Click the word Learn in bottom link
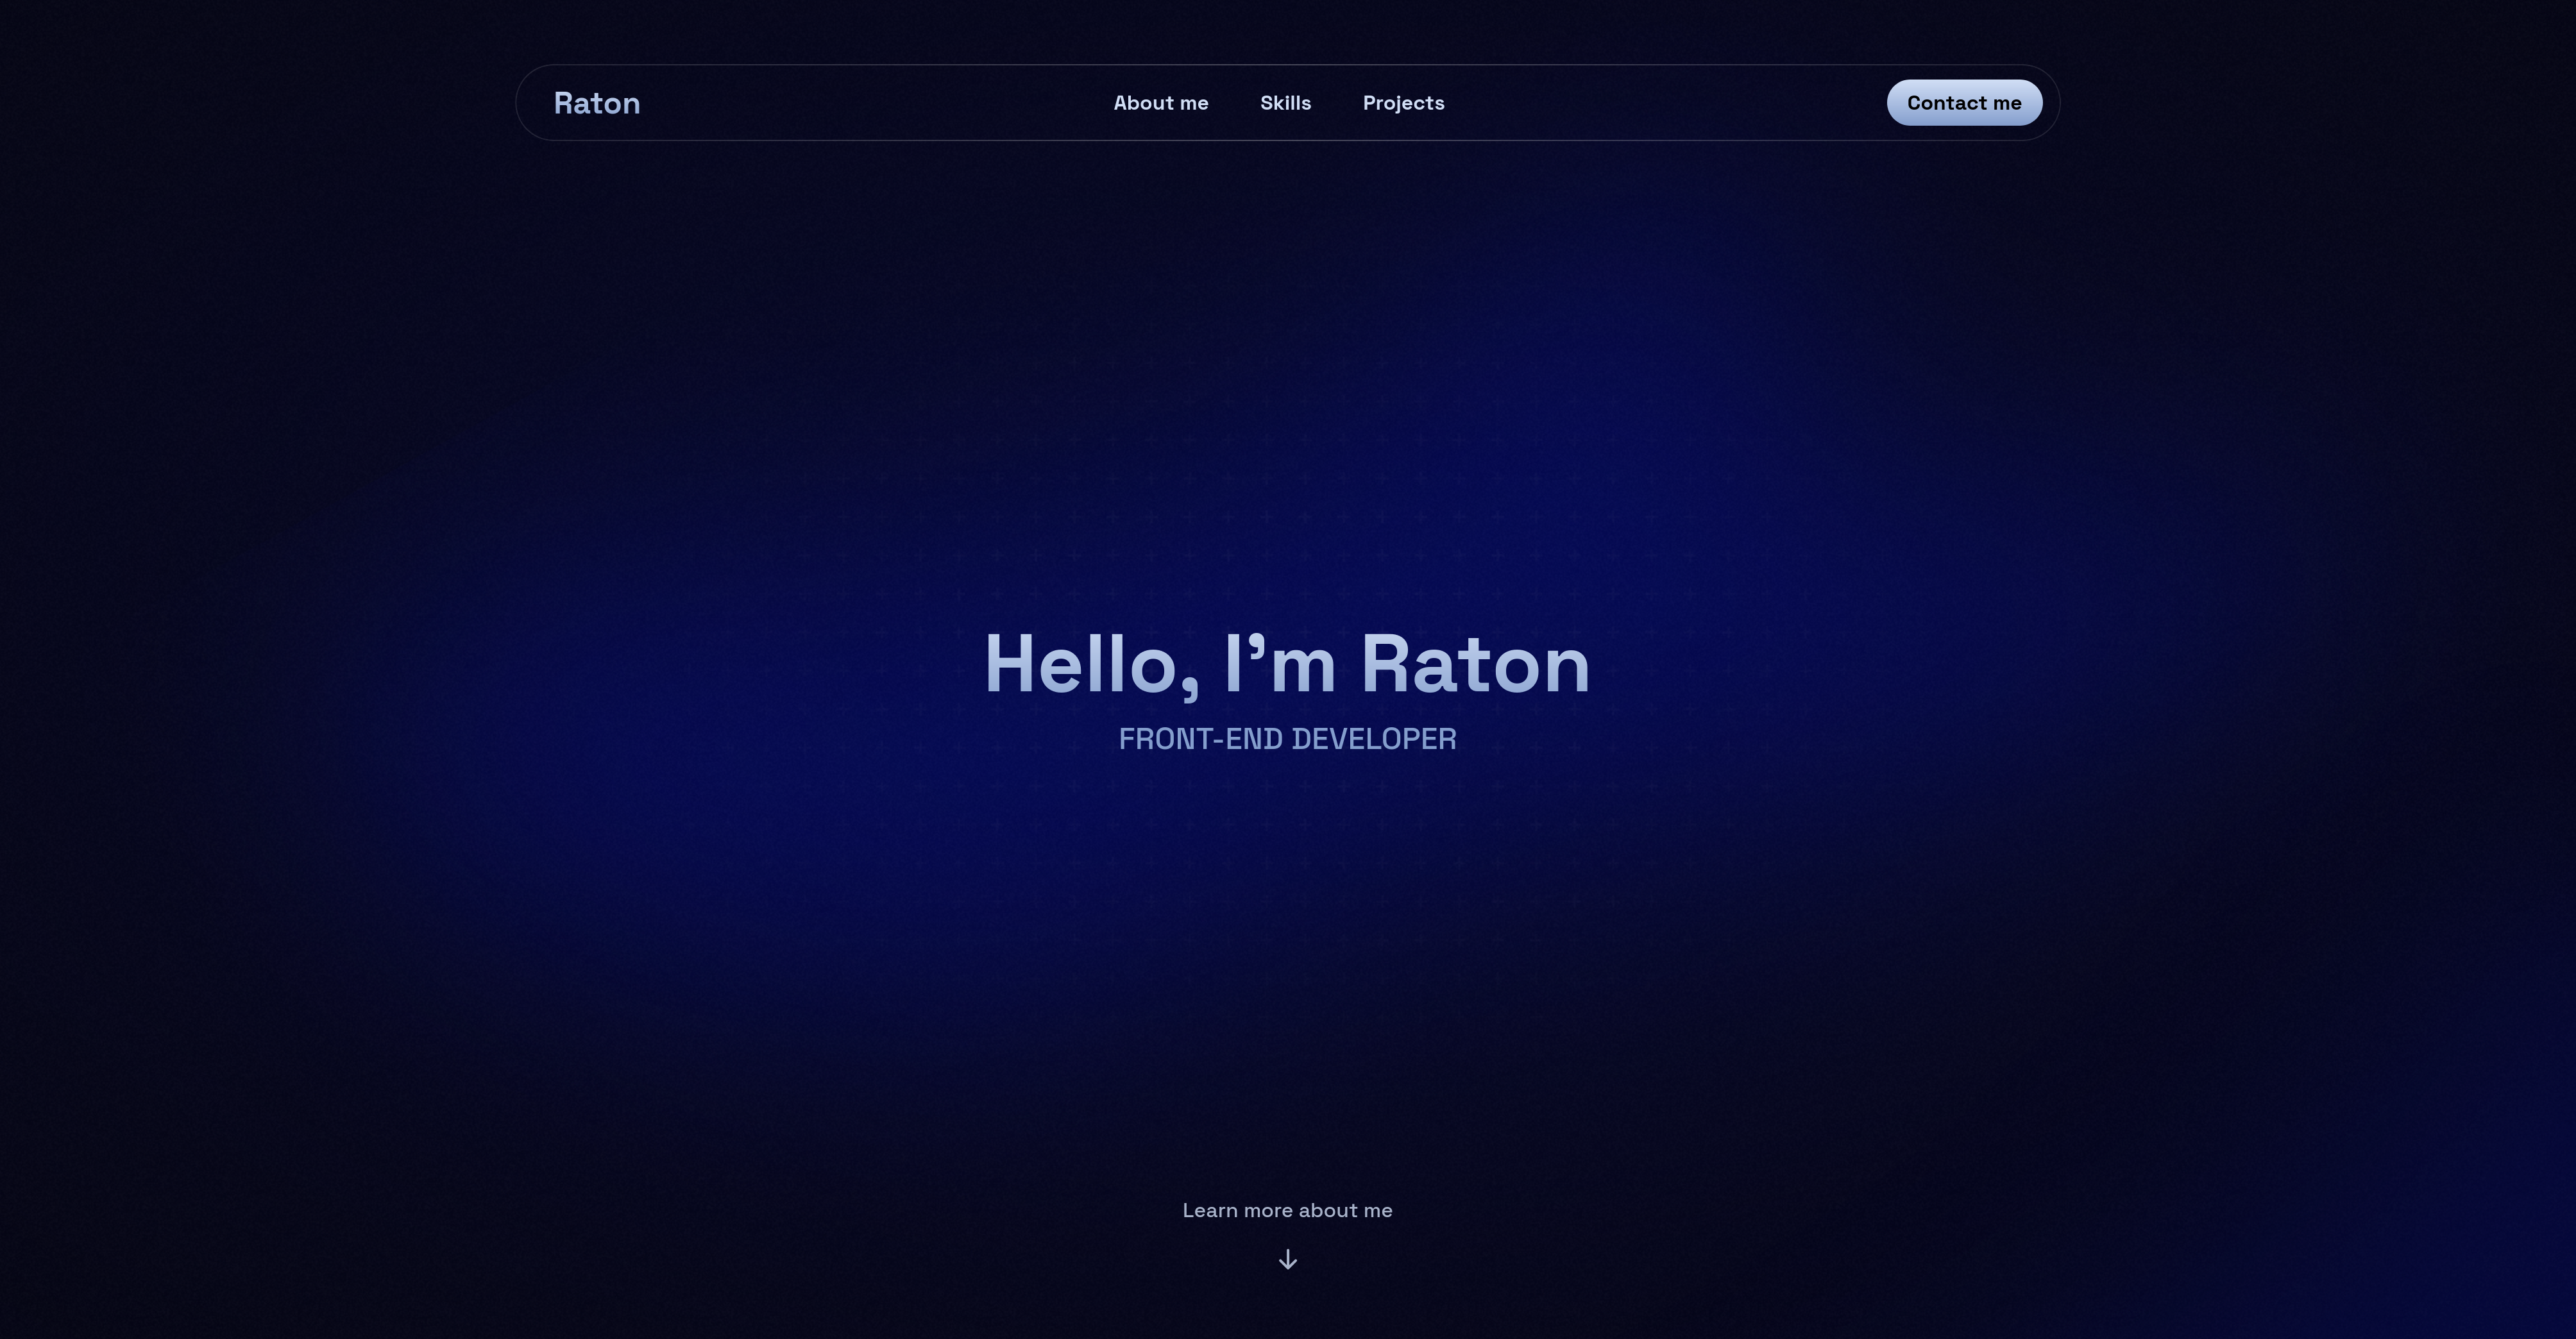Screen dimensions: 2576x1339 1210,1210
